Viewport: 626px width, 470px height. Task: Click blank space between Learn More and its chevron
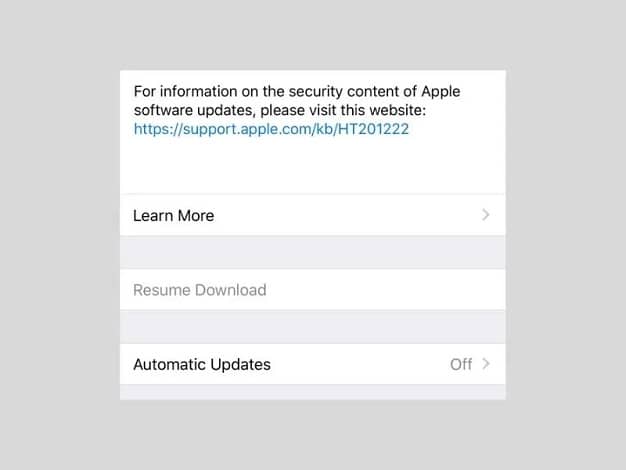tap(347, 216)
